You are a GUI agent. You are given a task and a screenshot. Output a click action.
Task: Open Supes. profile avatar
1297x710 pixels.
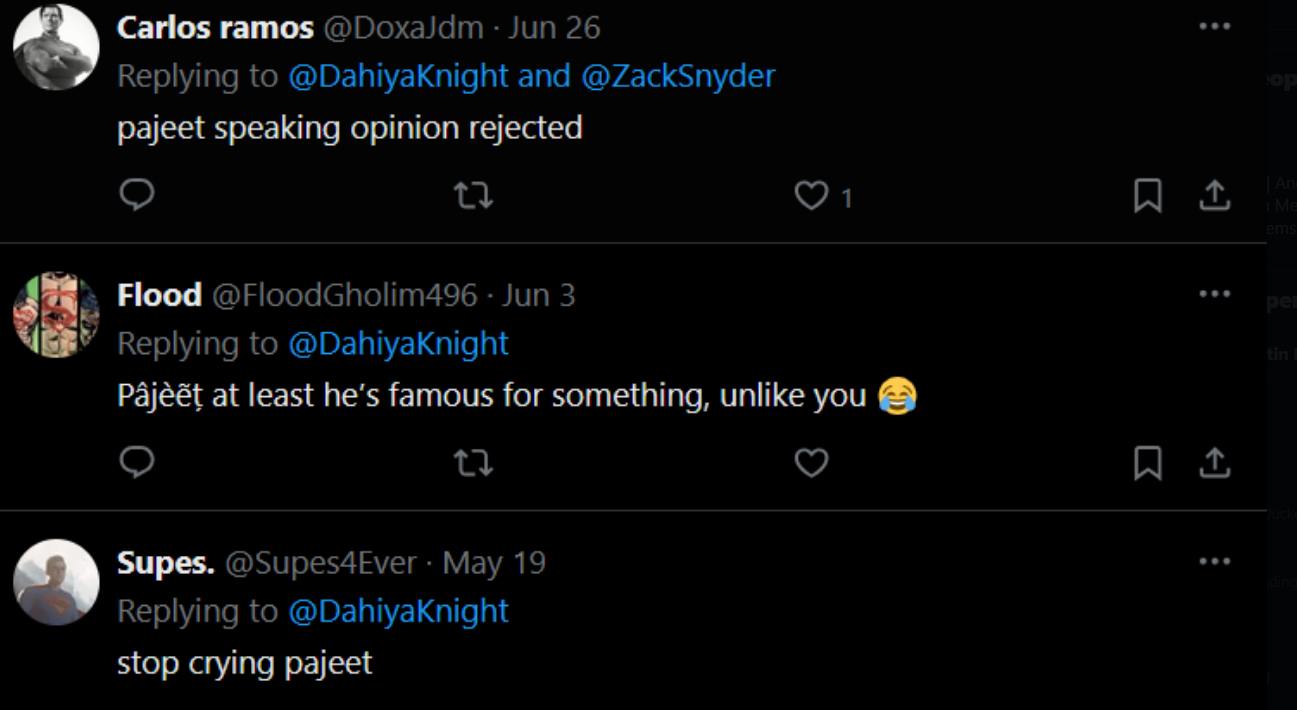(56, 583)
